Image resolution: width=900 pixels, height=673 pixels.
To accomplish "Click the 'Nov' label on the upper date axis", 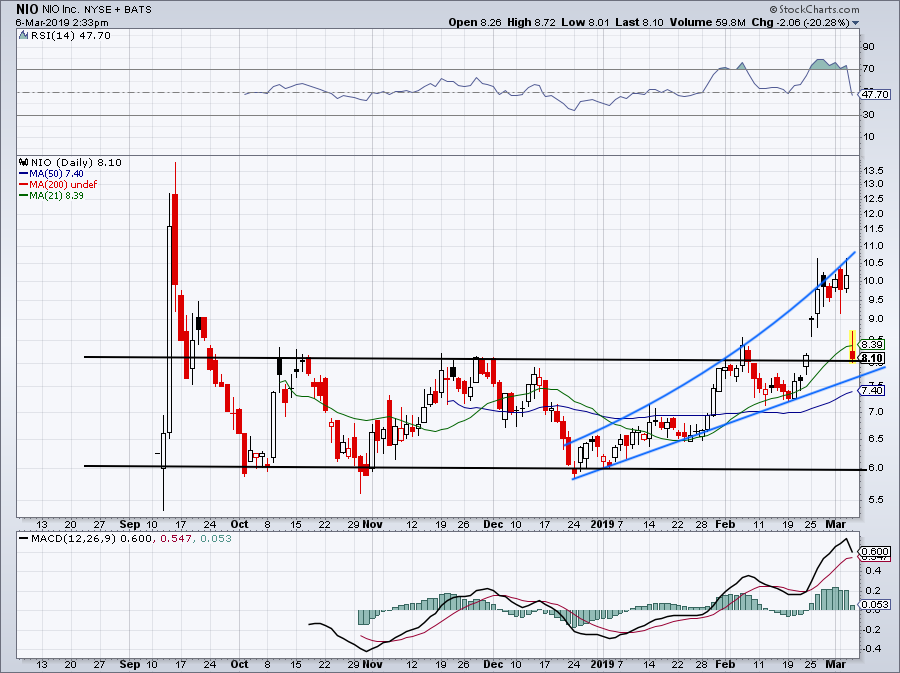I will (x=373, y=524).
